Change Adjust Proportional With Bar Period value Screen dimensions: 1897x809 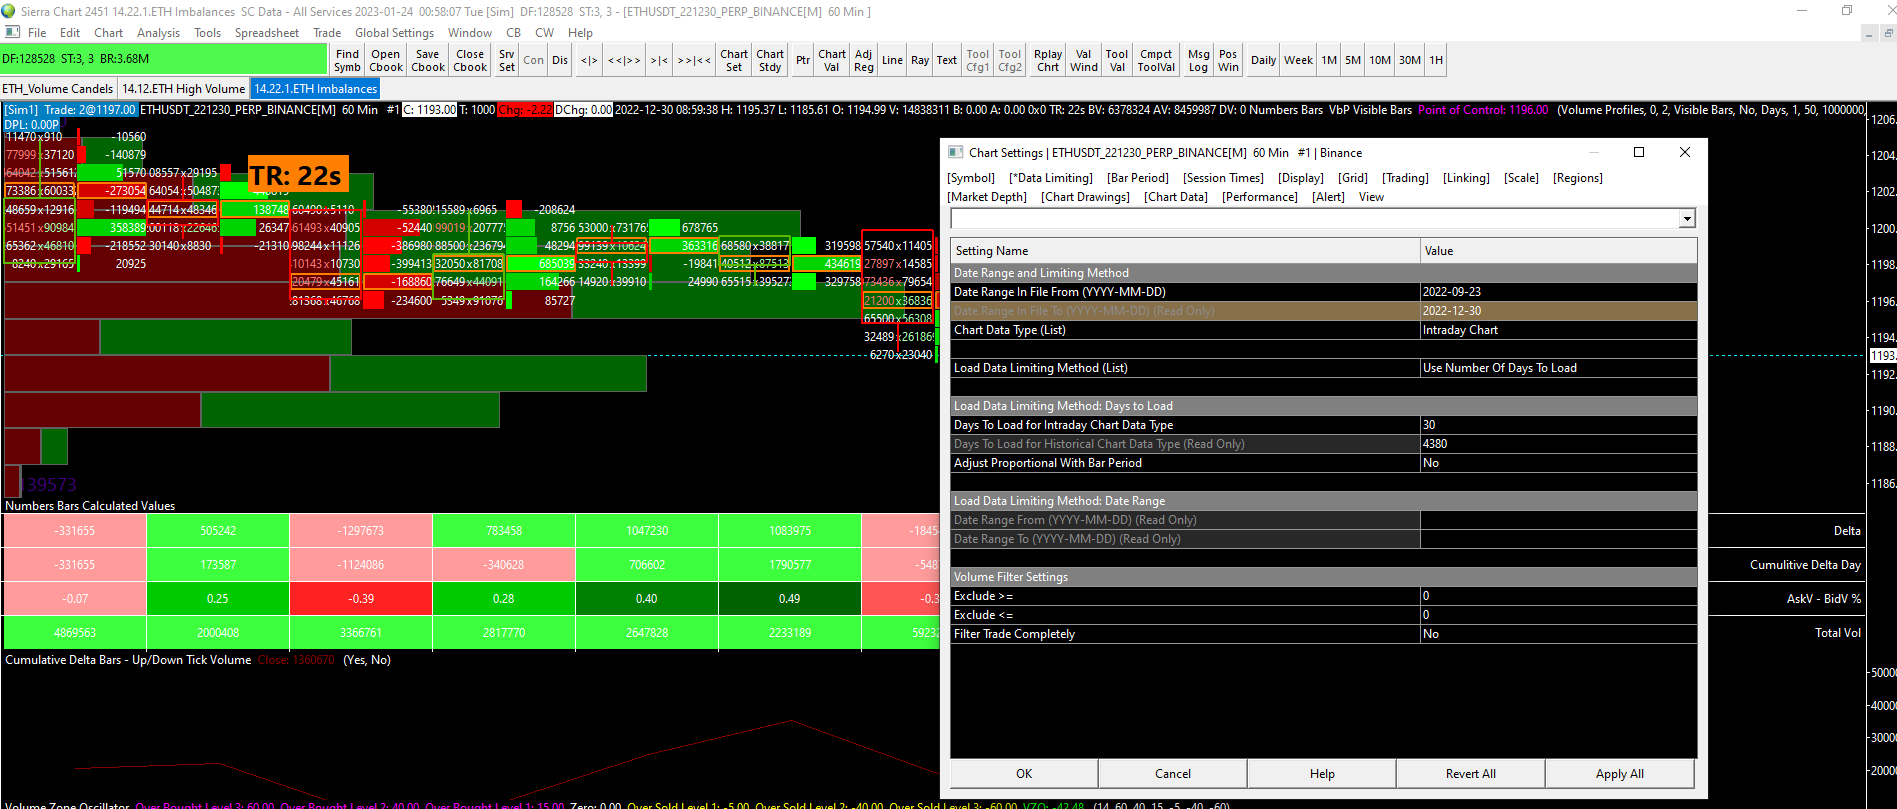tap(1558, 463)
